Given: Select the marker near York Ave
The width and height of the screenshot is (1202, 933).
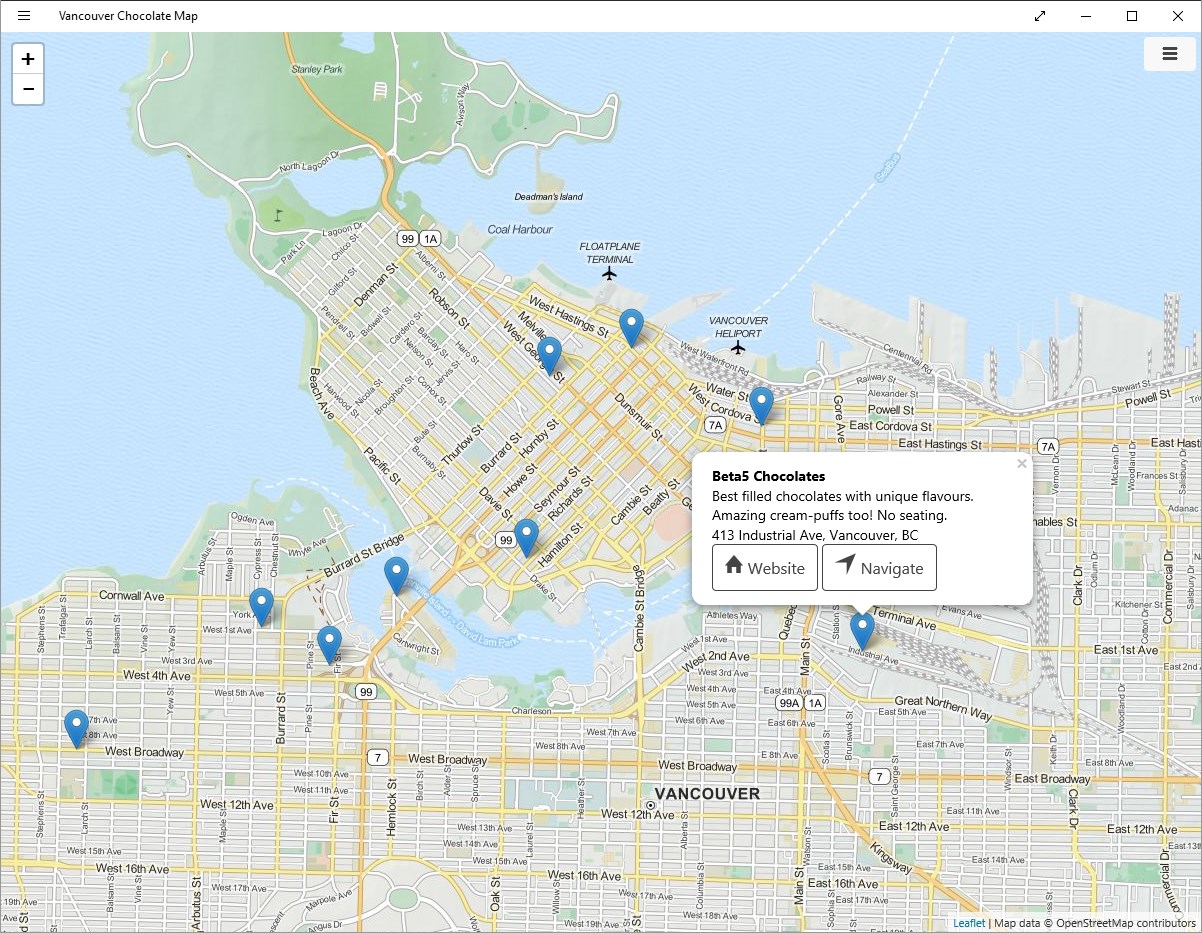Looking at the screenshot, I should click(x=261, y=607).
